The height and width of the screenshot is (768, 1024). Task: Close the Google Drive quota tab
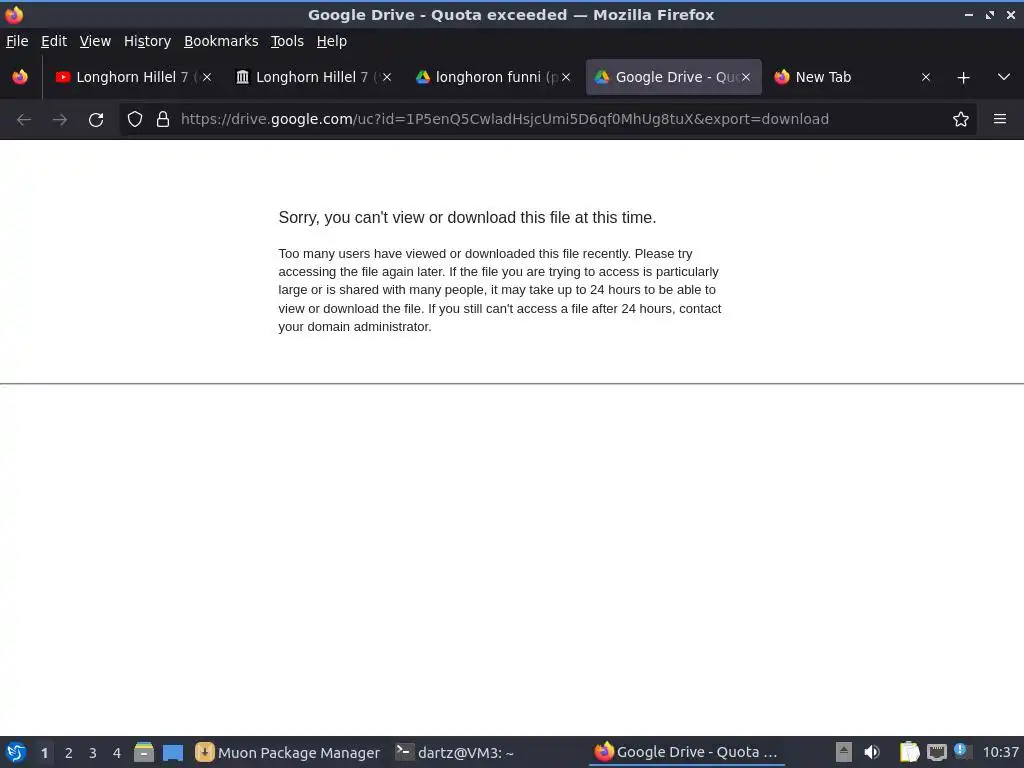point(746,77)
